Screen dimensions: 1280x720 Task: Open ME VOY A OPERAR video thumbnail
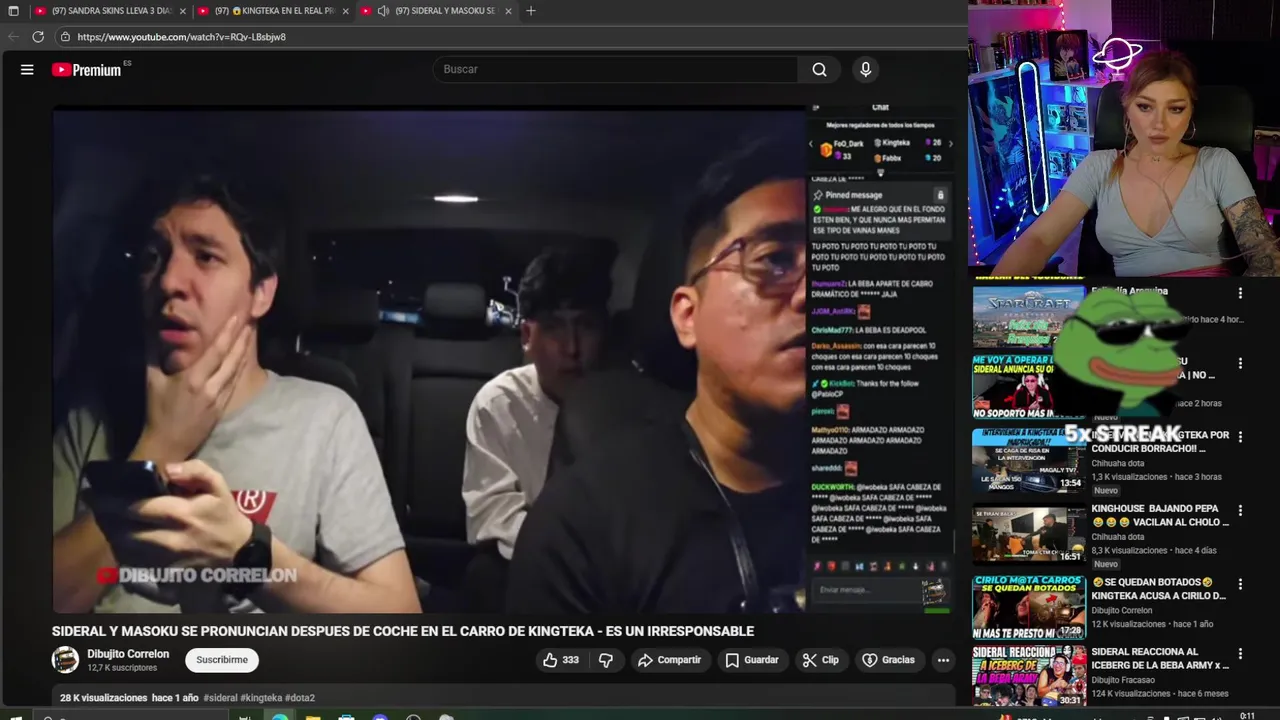(x=1028, y=386)
